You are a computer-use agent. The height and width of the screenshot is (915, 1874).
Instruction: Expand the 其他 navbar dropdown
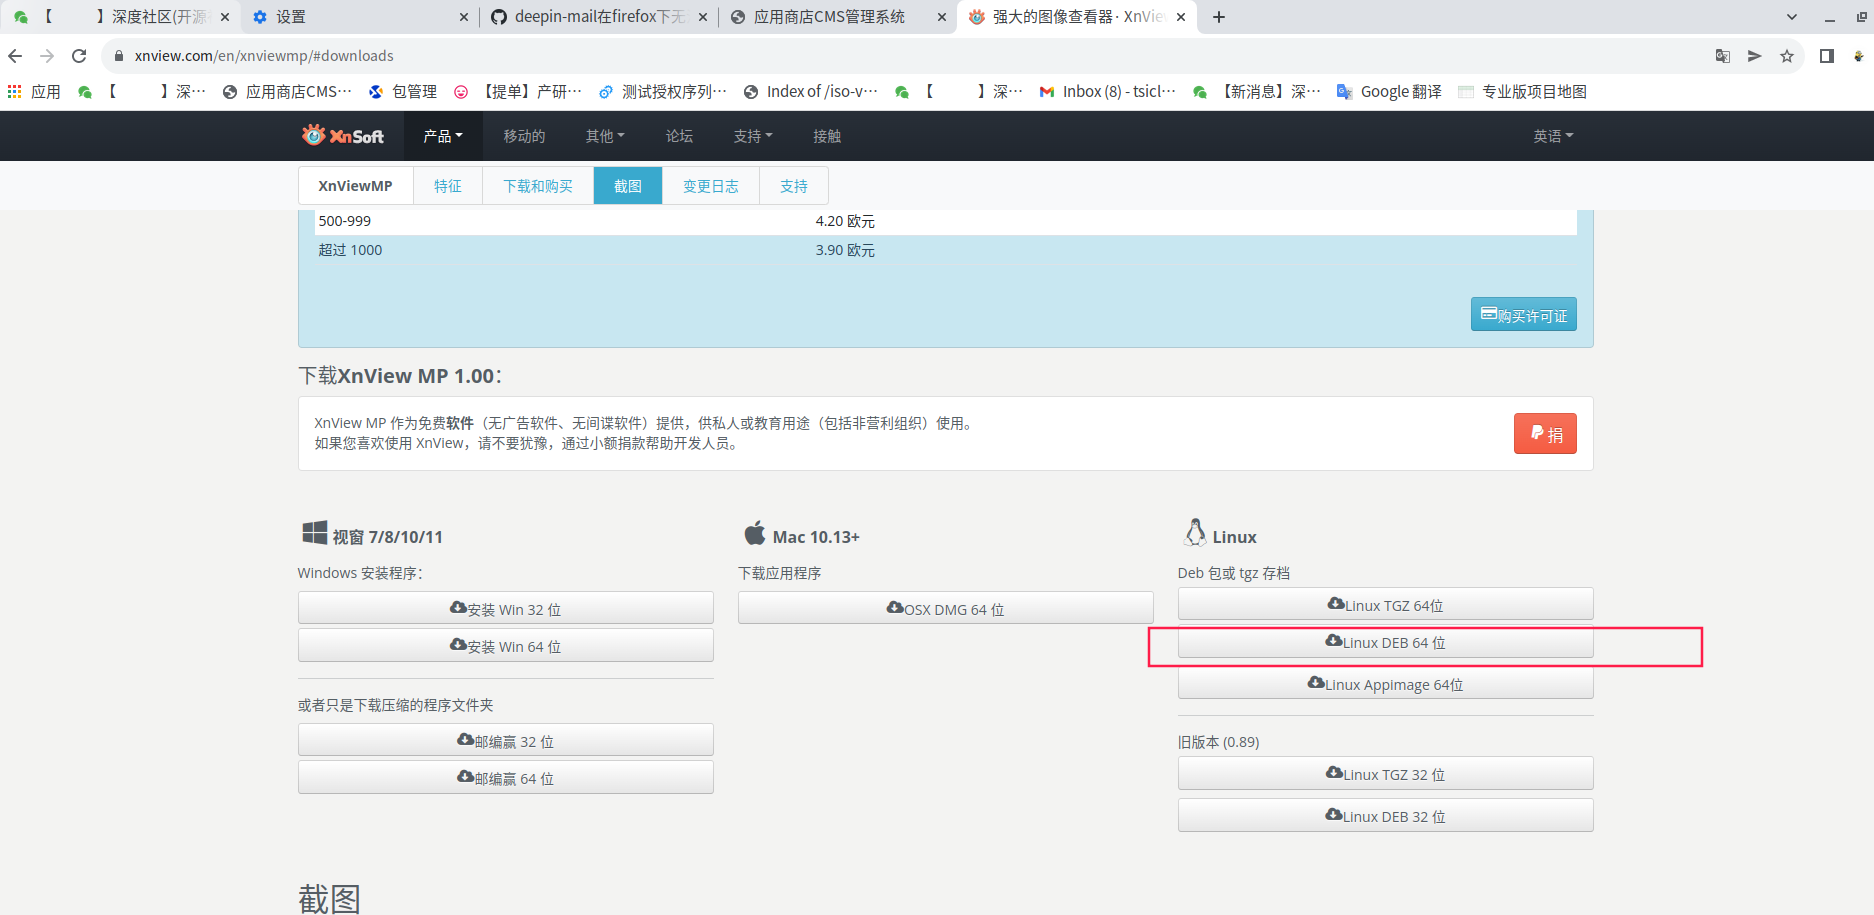[605, 136]
